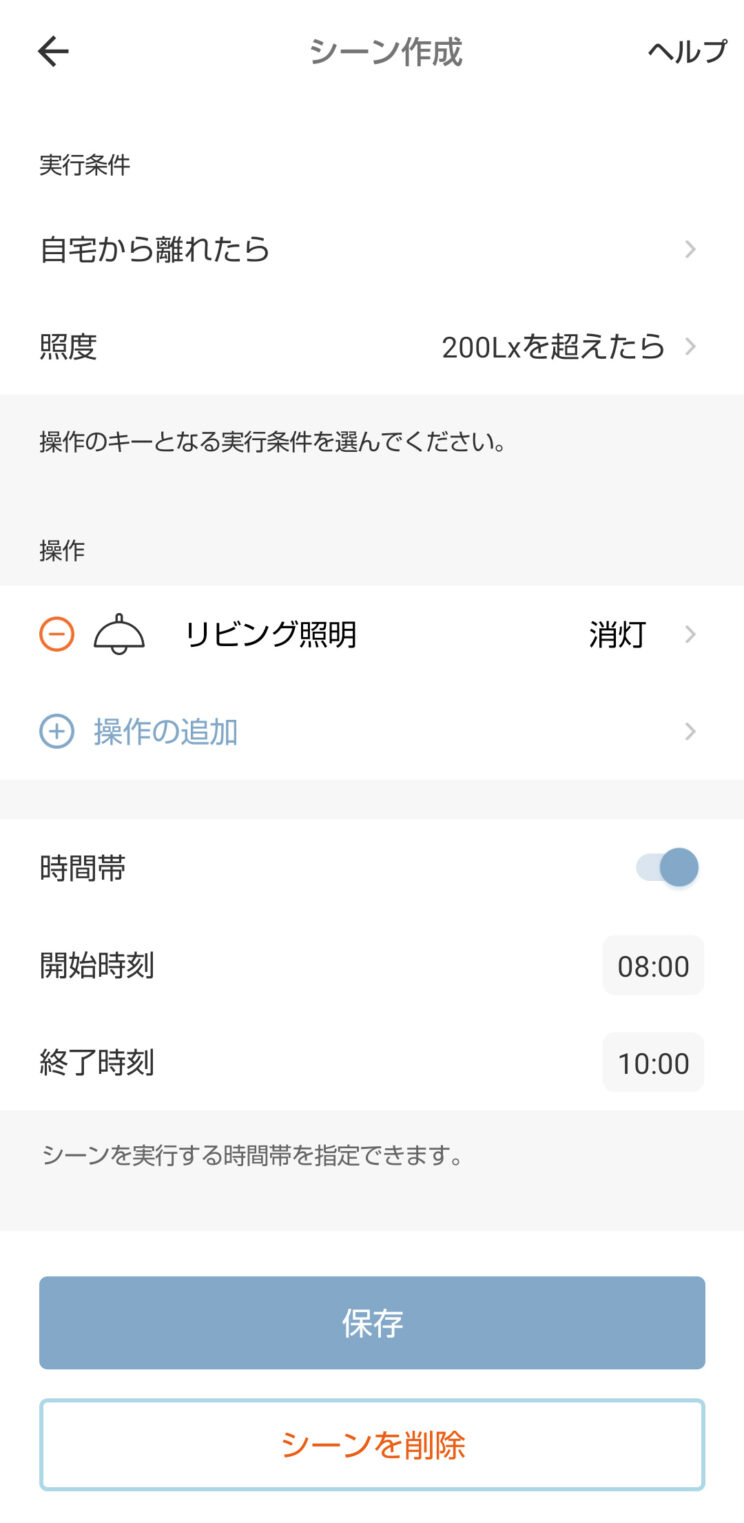Tap the back arrow icon
Screen dimensions: 744x1523
point(53,52)
